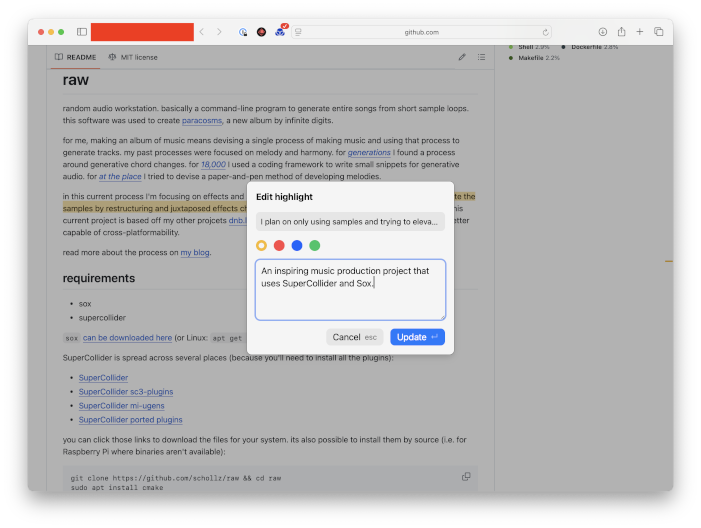Switch to the README tab
This screenshot has width=701, height=528.
coord(76,57)
